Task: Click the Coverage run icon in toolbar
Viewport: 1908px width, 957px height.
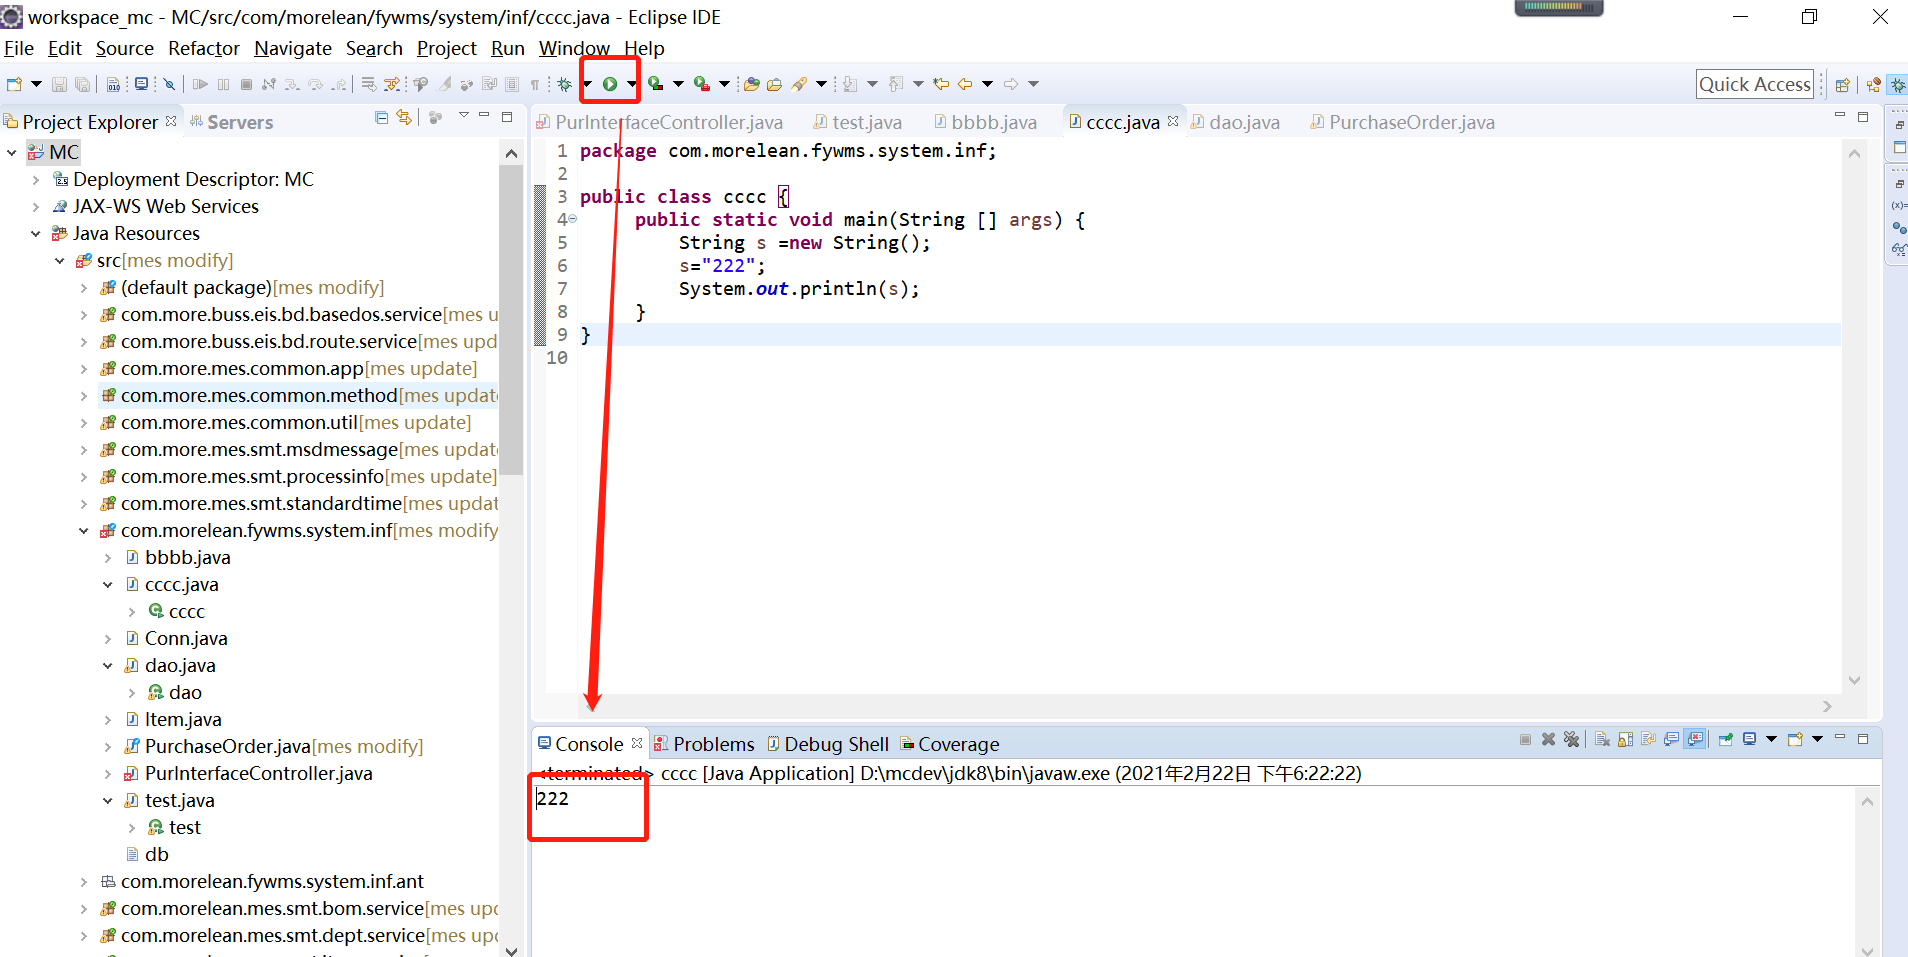Action: click(655, 84)
